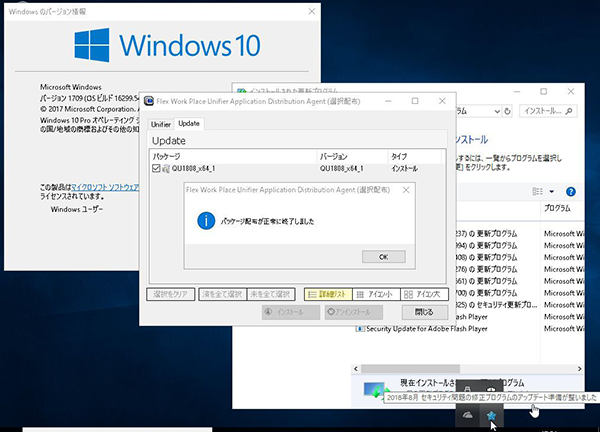The width and height of the screenshot is (600, 432).
Task: Select the Security Update for Adobe Flash Player row
Action: 469,329
